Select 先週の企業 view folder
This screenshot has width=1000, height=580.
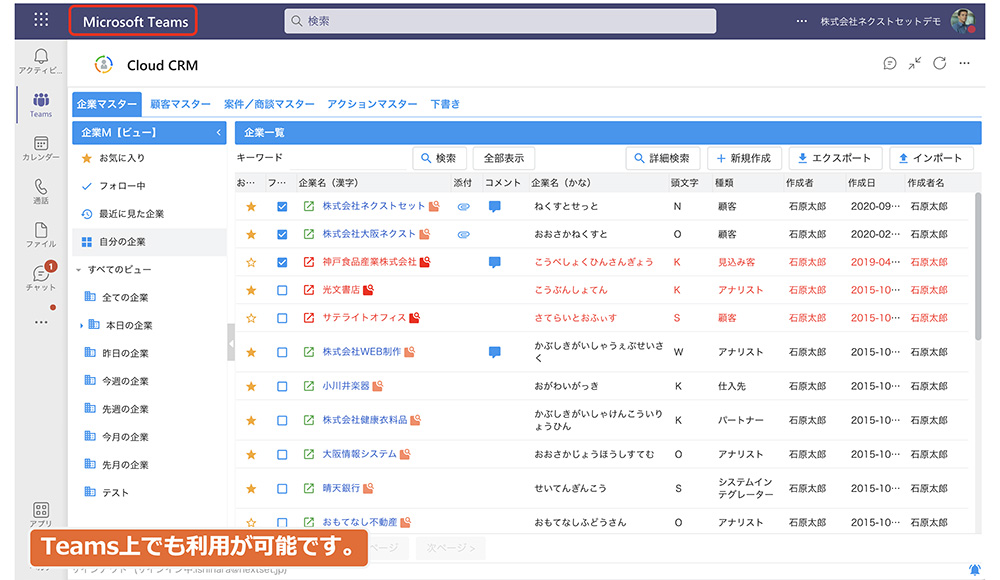(126, 409)
